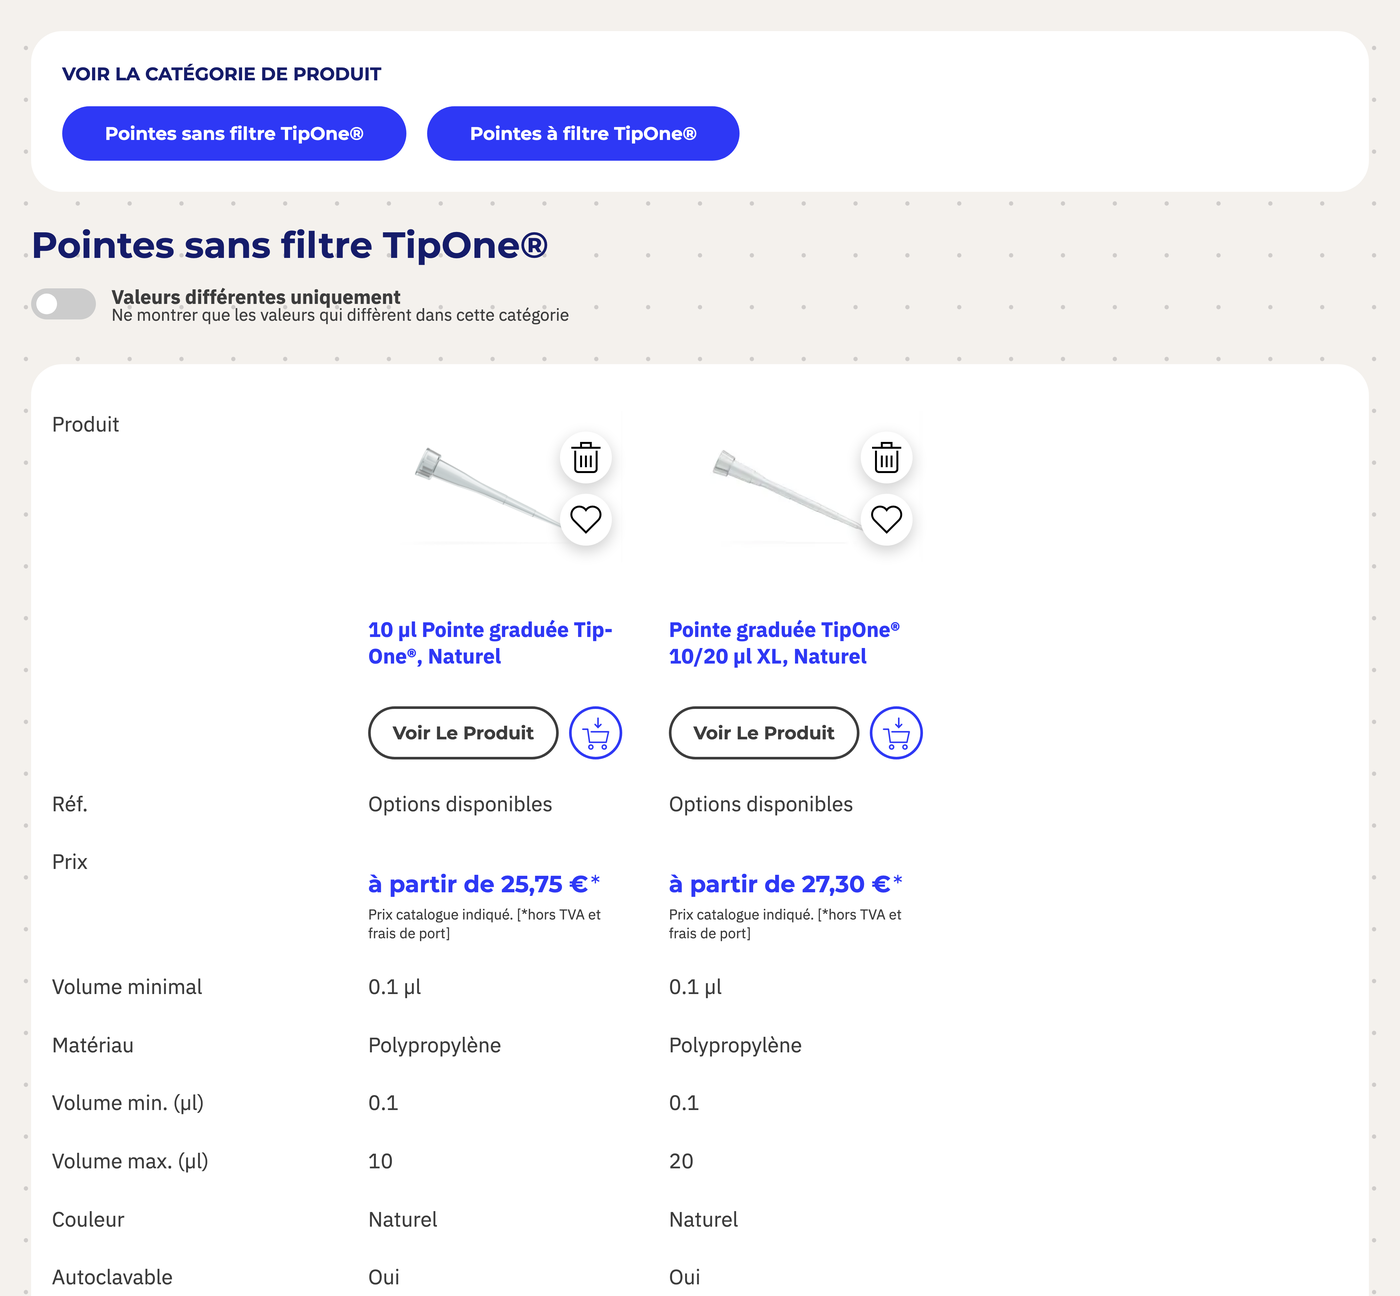Remove 10/20 µl XL tip from comparison

887,458
